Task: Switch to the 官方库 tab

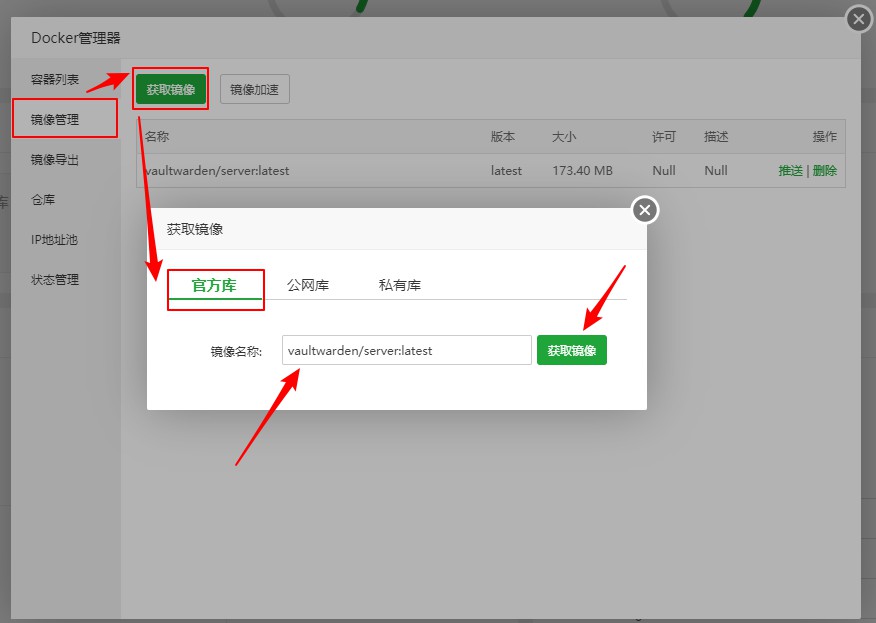Action: tap(214, 285)
